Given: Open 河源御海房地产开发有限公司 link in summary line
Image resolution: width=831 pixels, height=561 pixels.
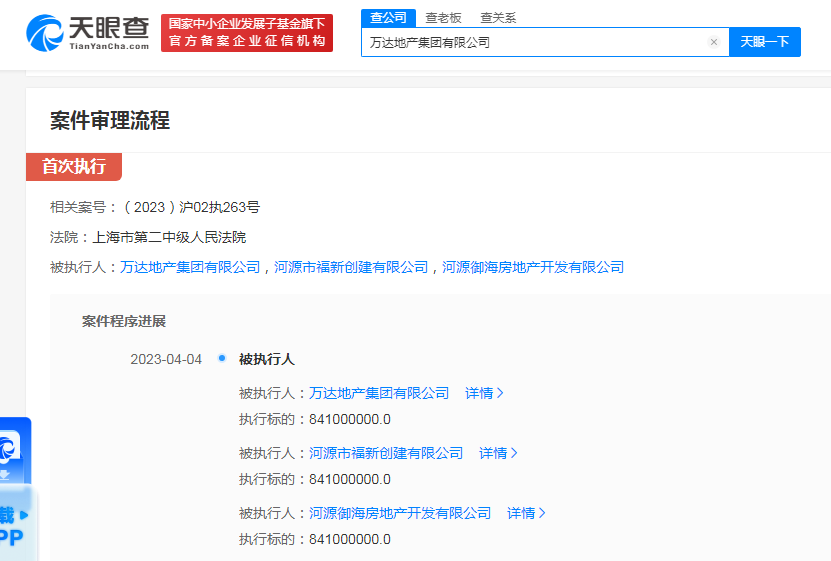Looking at the screenshot, I should coord(533,267).
